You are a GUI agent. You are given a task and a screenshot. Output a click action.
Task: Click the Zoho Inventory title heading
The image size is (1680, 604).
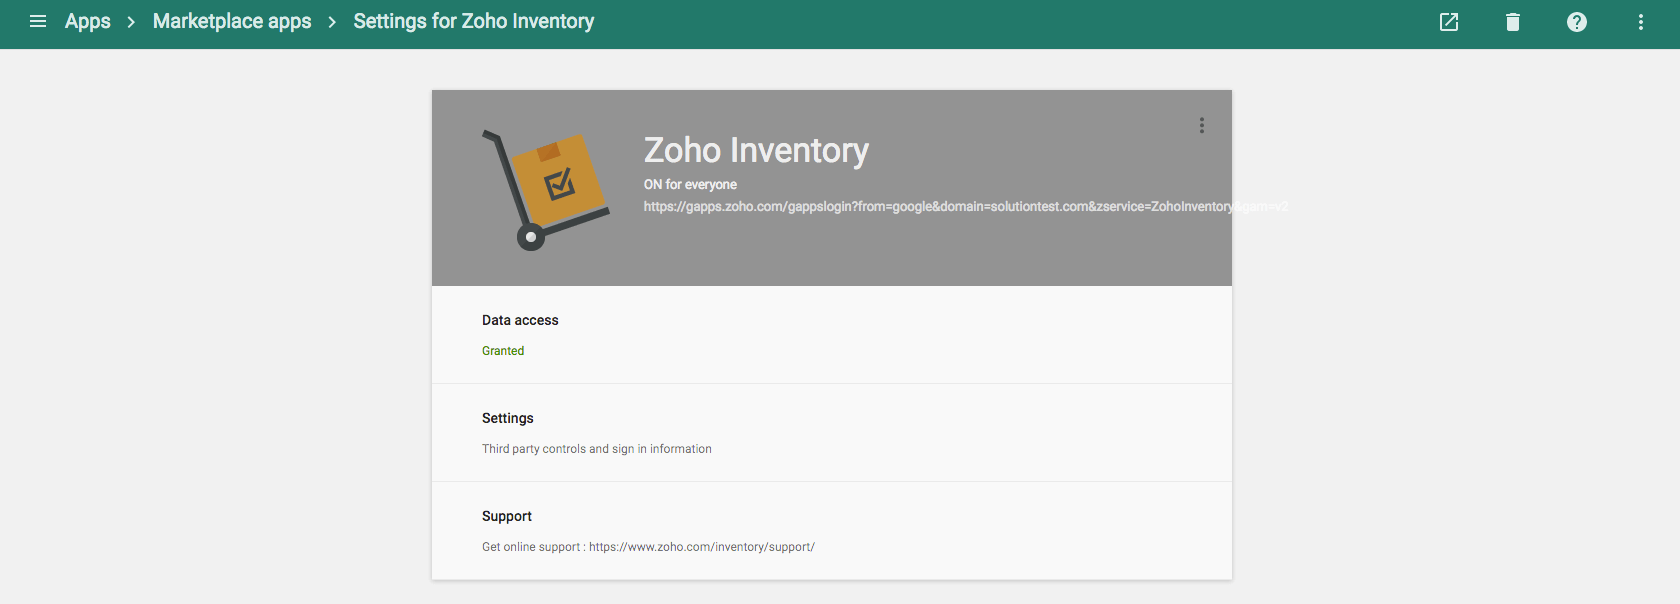(x=756, y=150)
